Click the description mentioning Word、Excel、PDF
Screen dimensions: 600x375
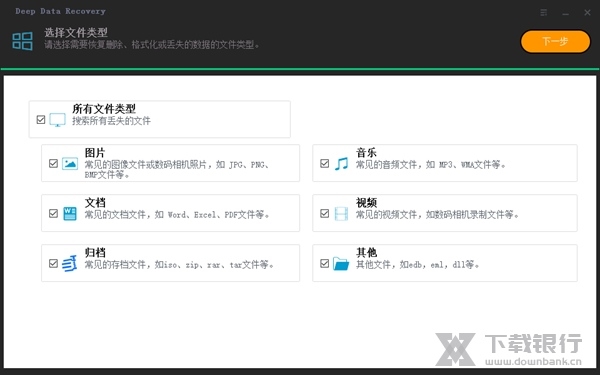[x=177, y=215]
